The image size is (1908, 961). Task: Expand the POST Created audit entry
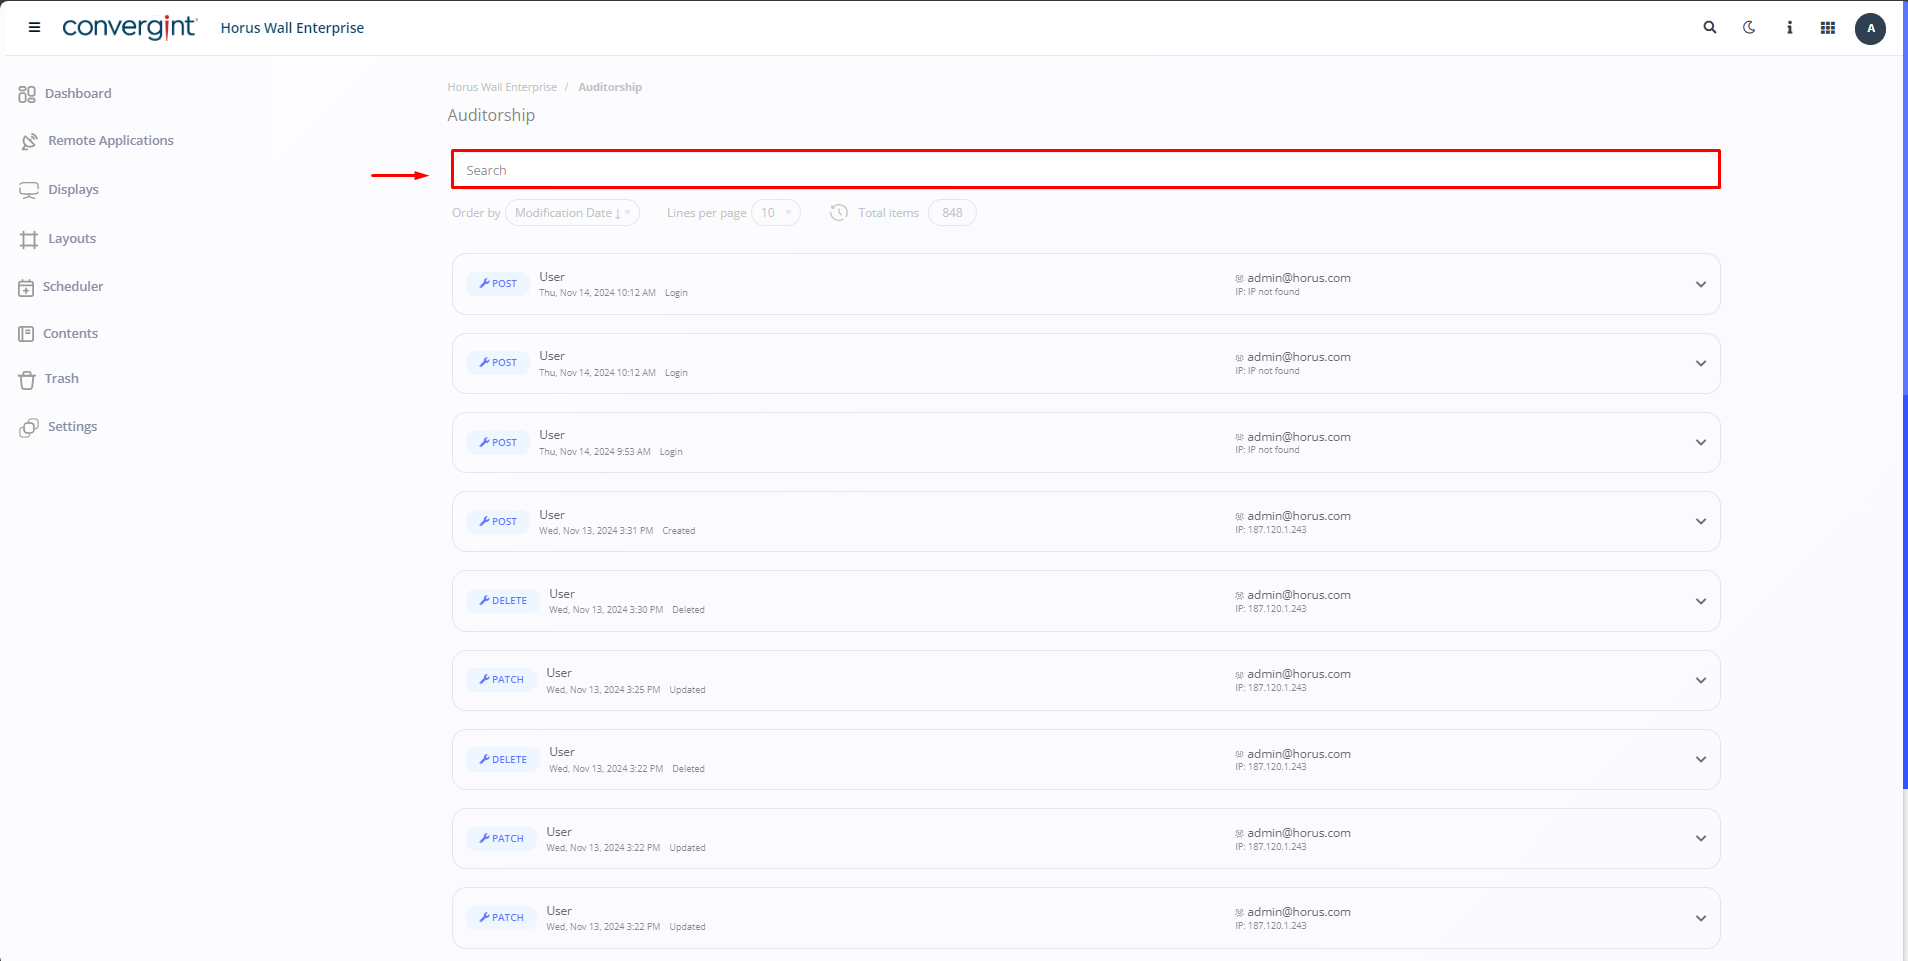click(x=1700, y=522)
